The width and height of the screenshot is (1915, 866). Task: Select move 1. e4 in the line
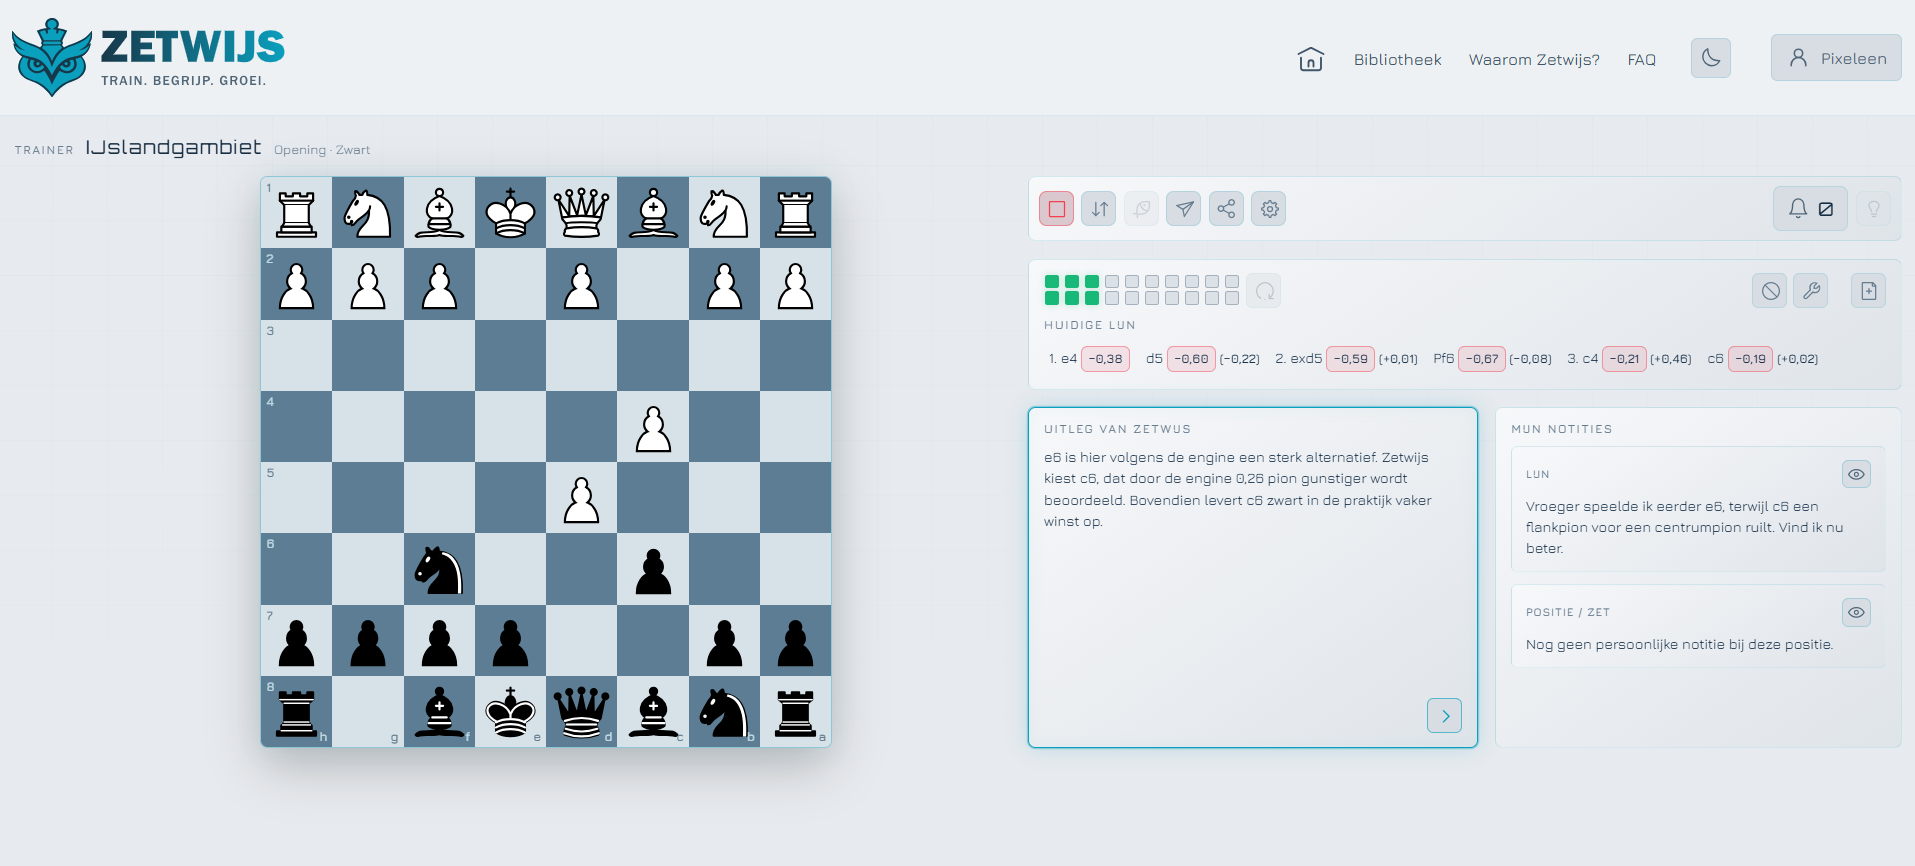click(x=1063, y=358)
